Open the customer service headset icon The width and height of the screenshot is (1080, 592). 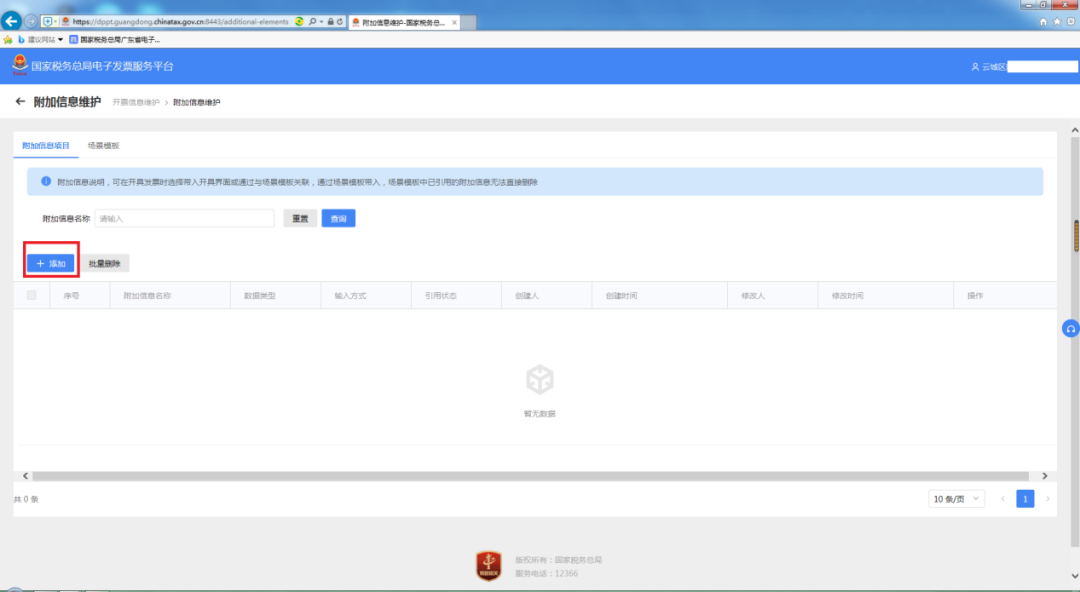click(x=1070, y=329)
